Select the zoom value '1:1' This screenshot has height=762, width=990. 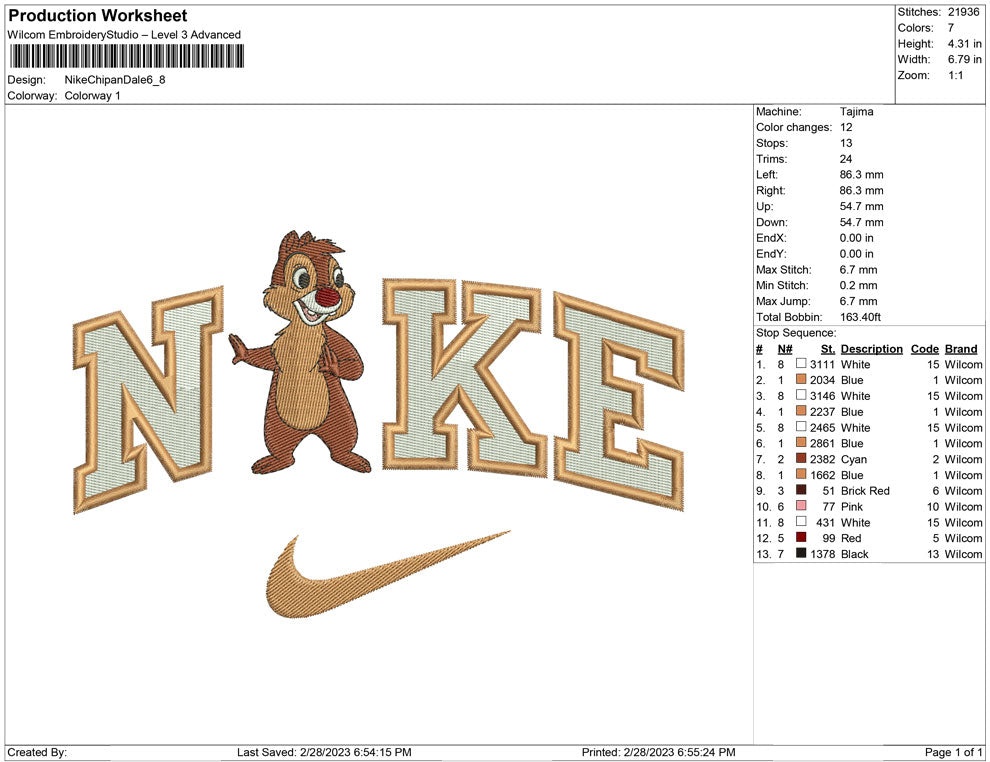pyautogui.click(x=955, y=75)
